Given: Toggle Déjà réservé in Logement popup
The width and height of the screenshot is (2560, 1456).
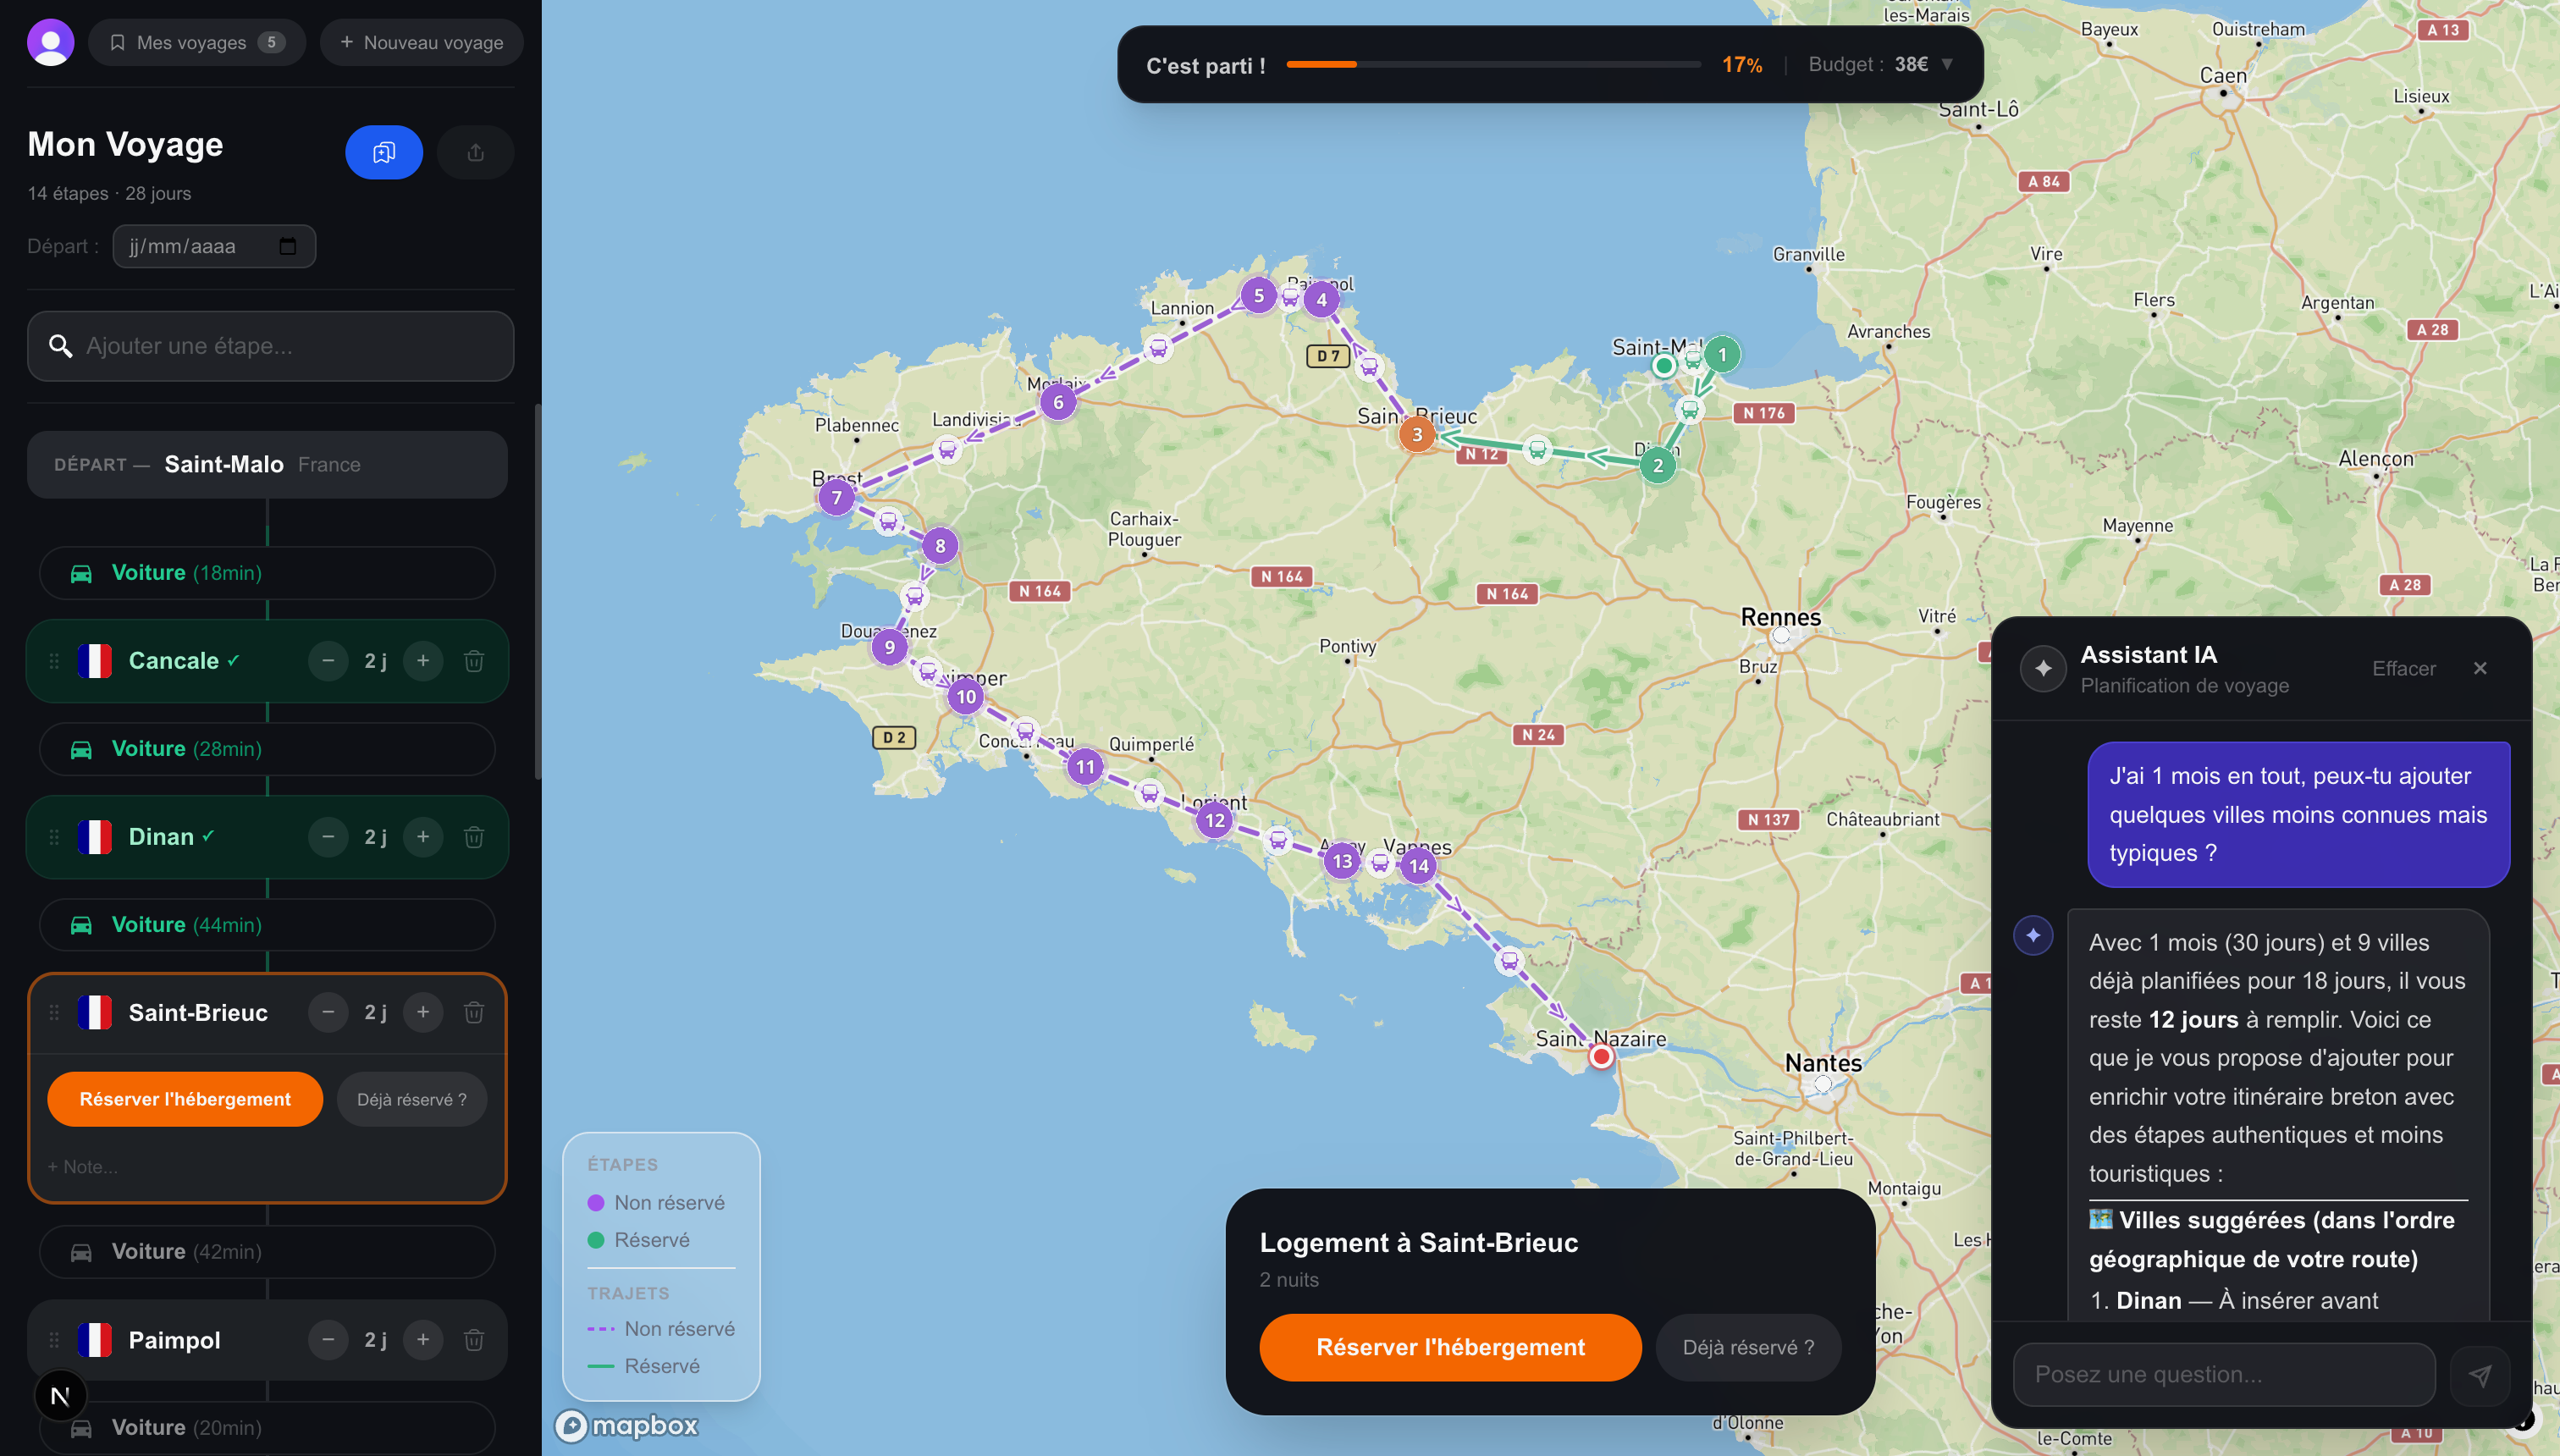Looking at the screenshot, I should pos(1748,1348).
